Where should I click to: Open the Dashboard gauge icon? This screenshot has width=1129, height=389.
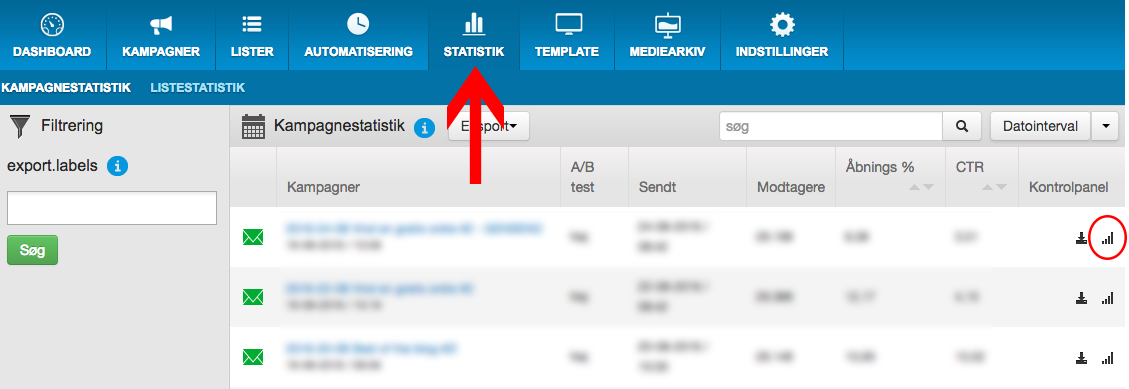[x=52, y=26]
